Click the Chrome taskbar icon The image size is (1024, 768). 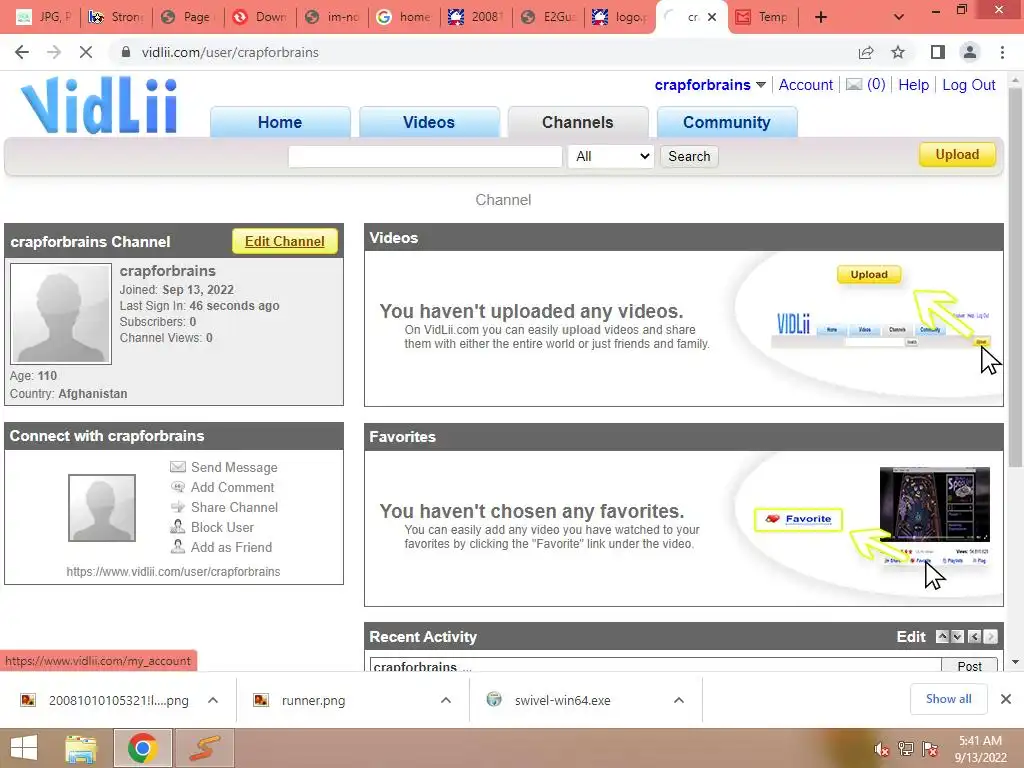tap(142, 748)
